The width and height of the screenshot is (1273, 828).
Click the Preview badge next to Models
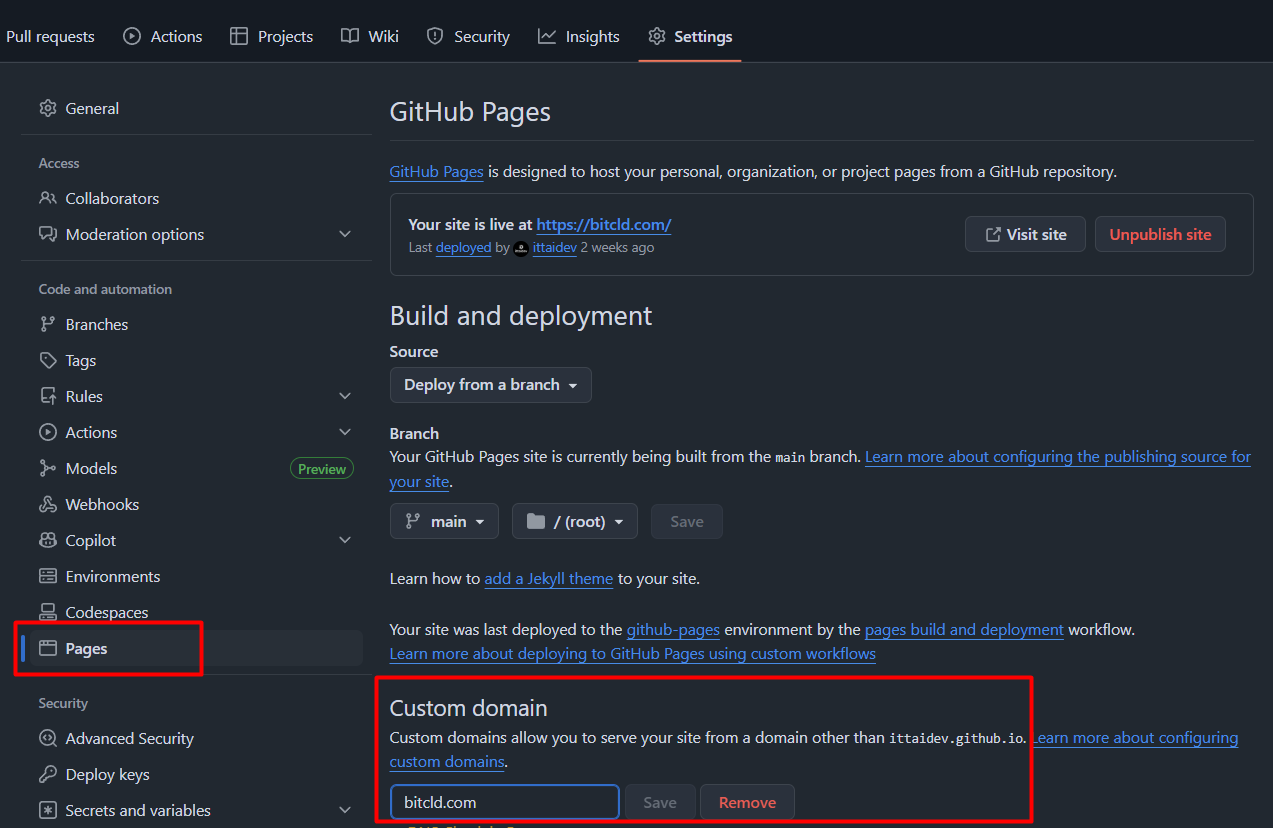[321, 467]
